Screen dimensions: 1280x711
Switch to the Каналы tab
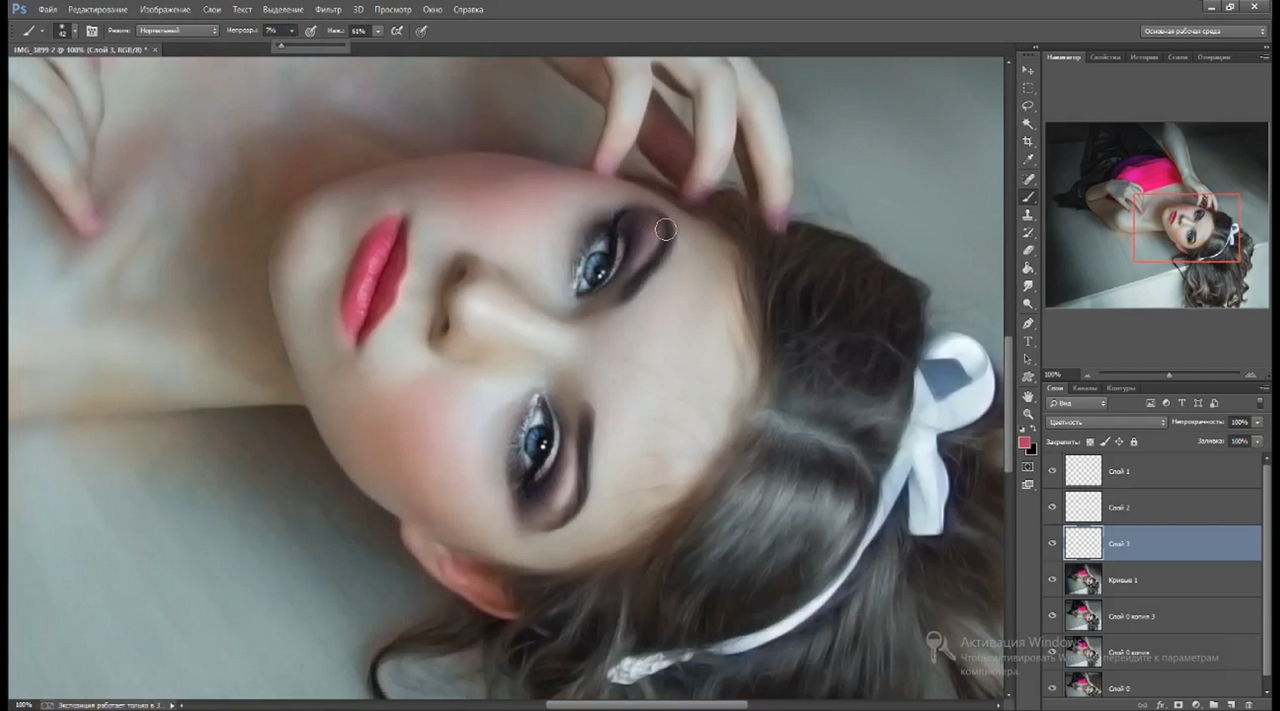[x=1084, y=388]
